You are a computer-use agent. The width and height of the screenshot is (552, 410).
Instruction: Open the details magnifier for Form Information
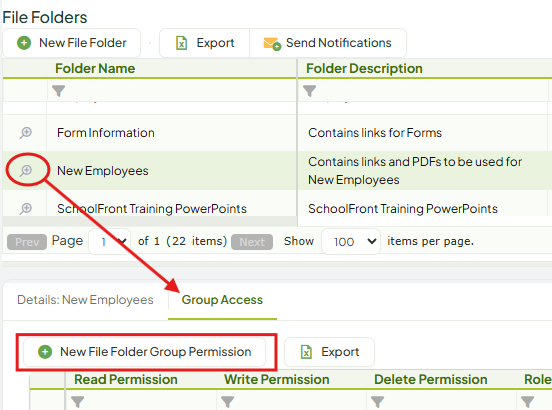pos(26,133)
